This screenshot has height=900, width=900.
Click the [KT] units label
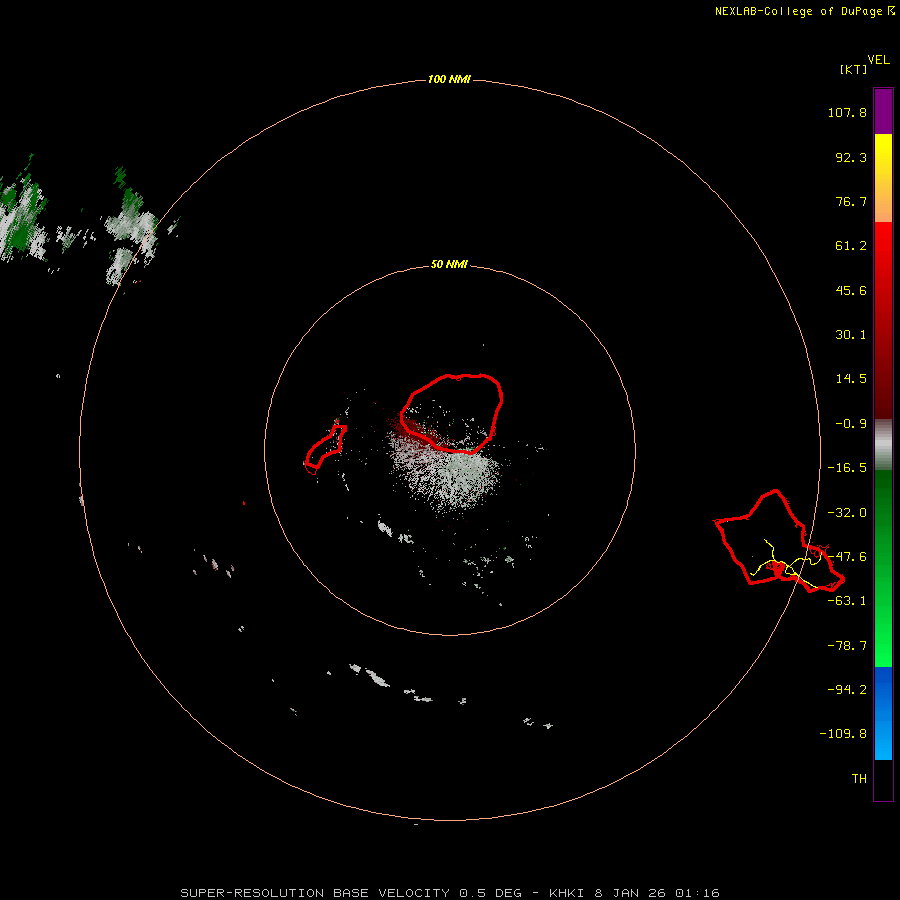pos(854,69)
